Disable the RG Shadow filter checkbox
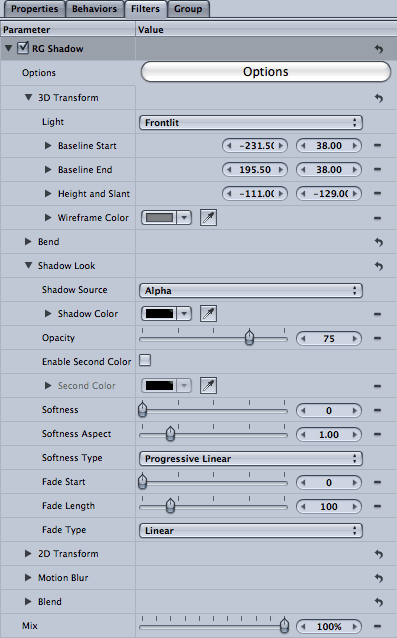The height and width of the screenshot is (638, 397). point(23,48)
